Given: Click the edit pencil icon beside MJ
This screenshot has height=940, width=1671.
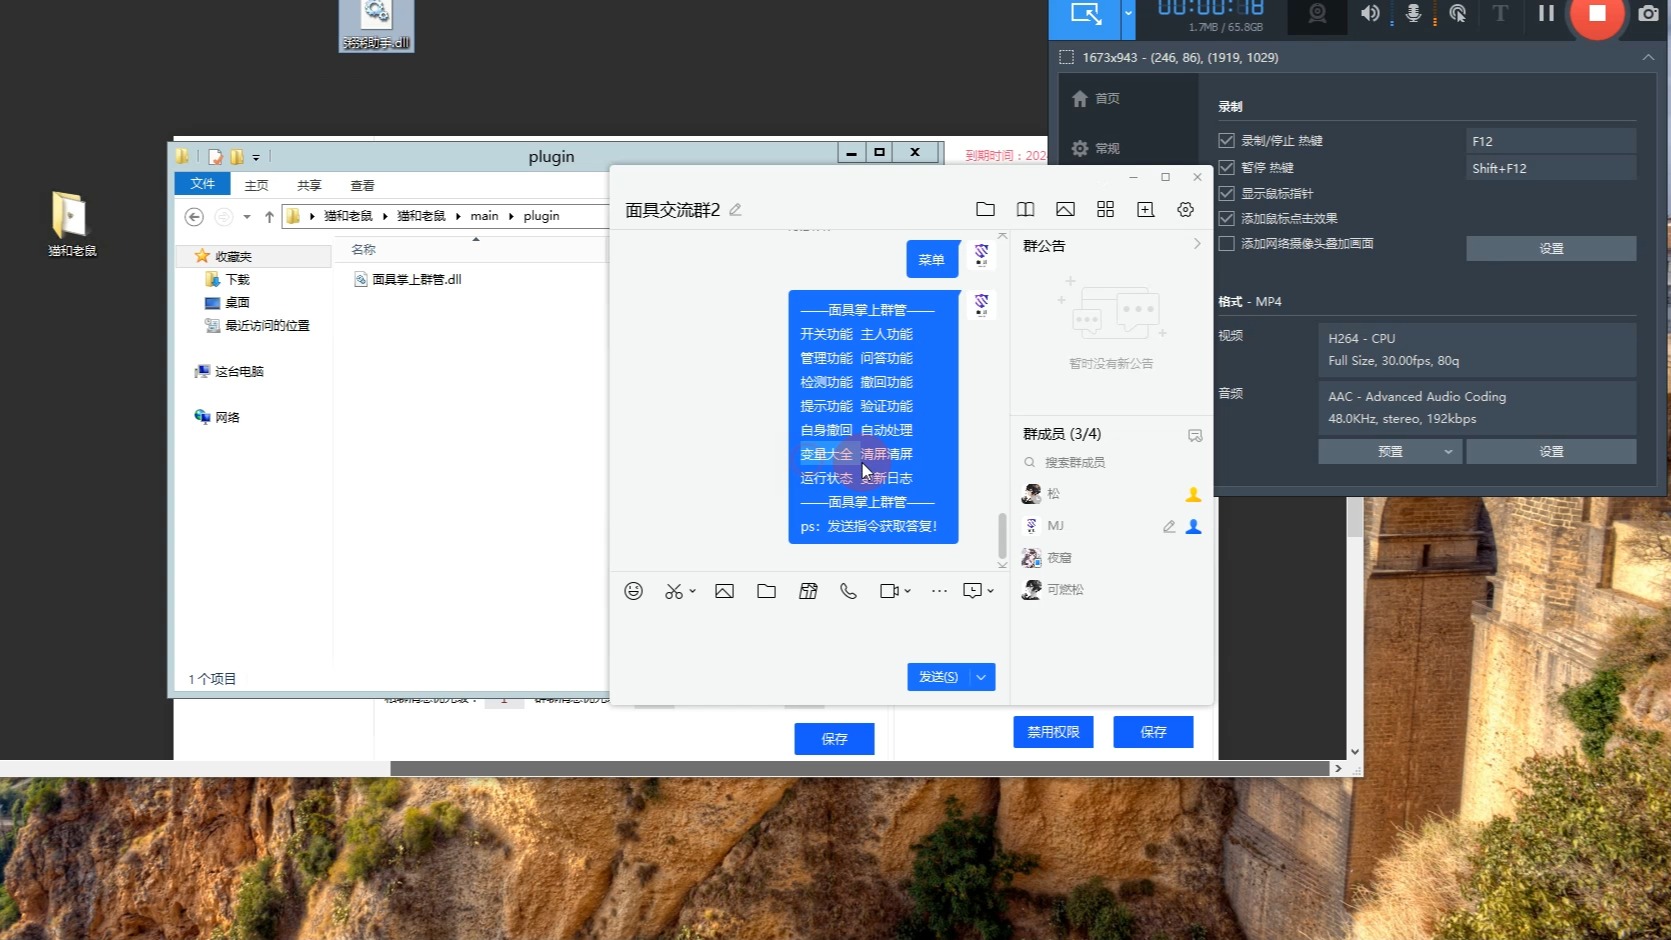Looking at the screenshot, I should coord(1168,526).
